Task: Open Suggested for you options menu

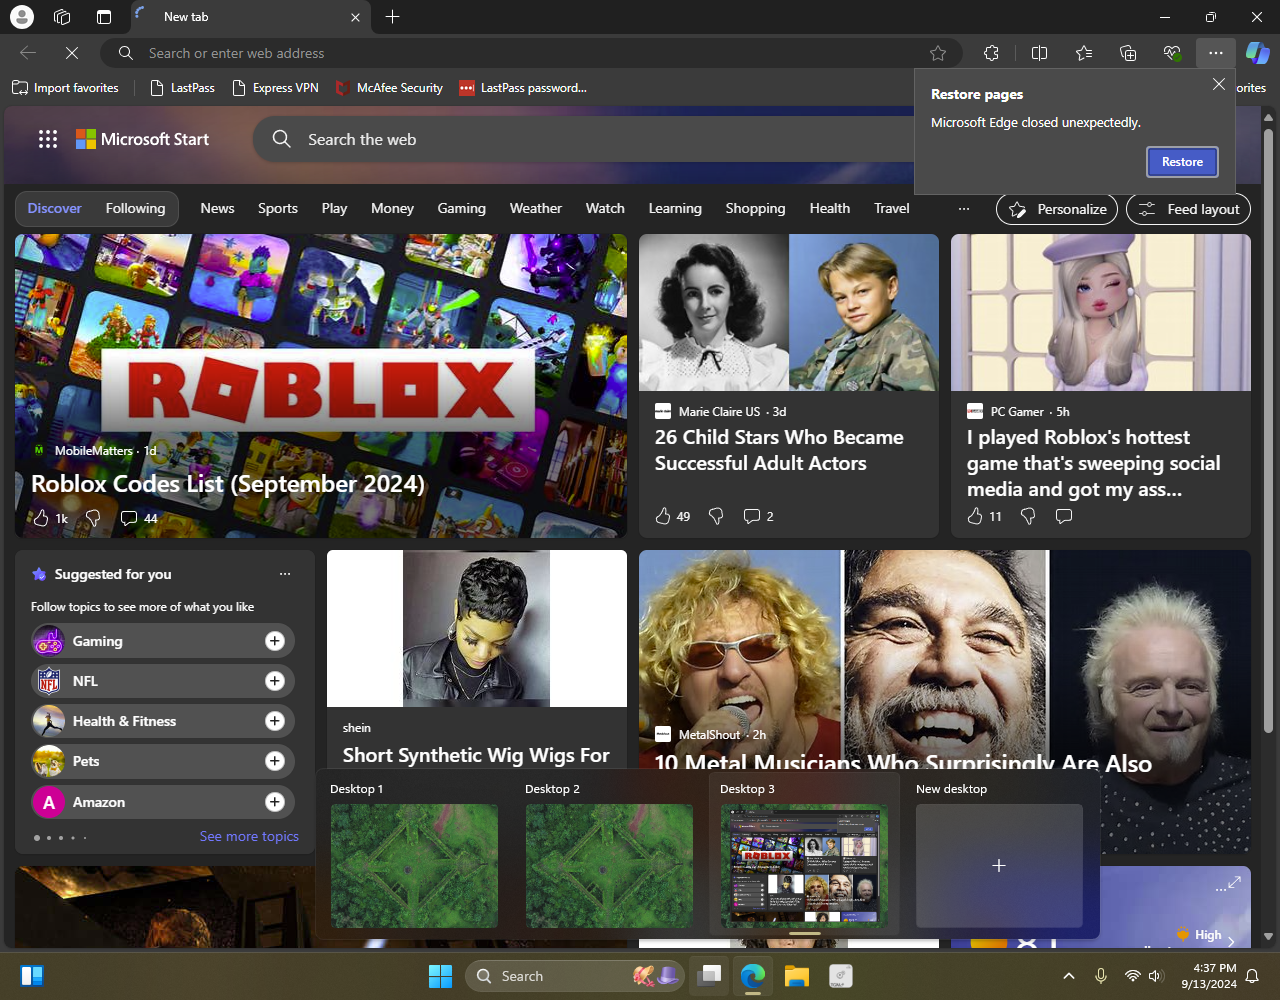Action: tap(285, 574)
